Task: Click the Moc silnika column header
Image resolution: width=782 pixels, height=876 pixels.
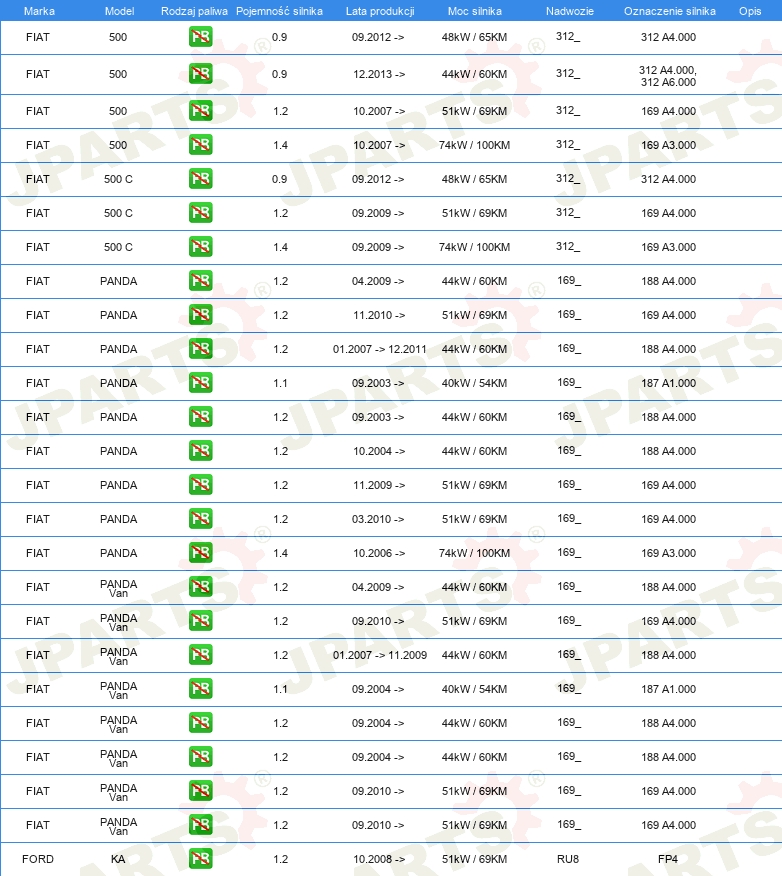Action: pos(475,11)
